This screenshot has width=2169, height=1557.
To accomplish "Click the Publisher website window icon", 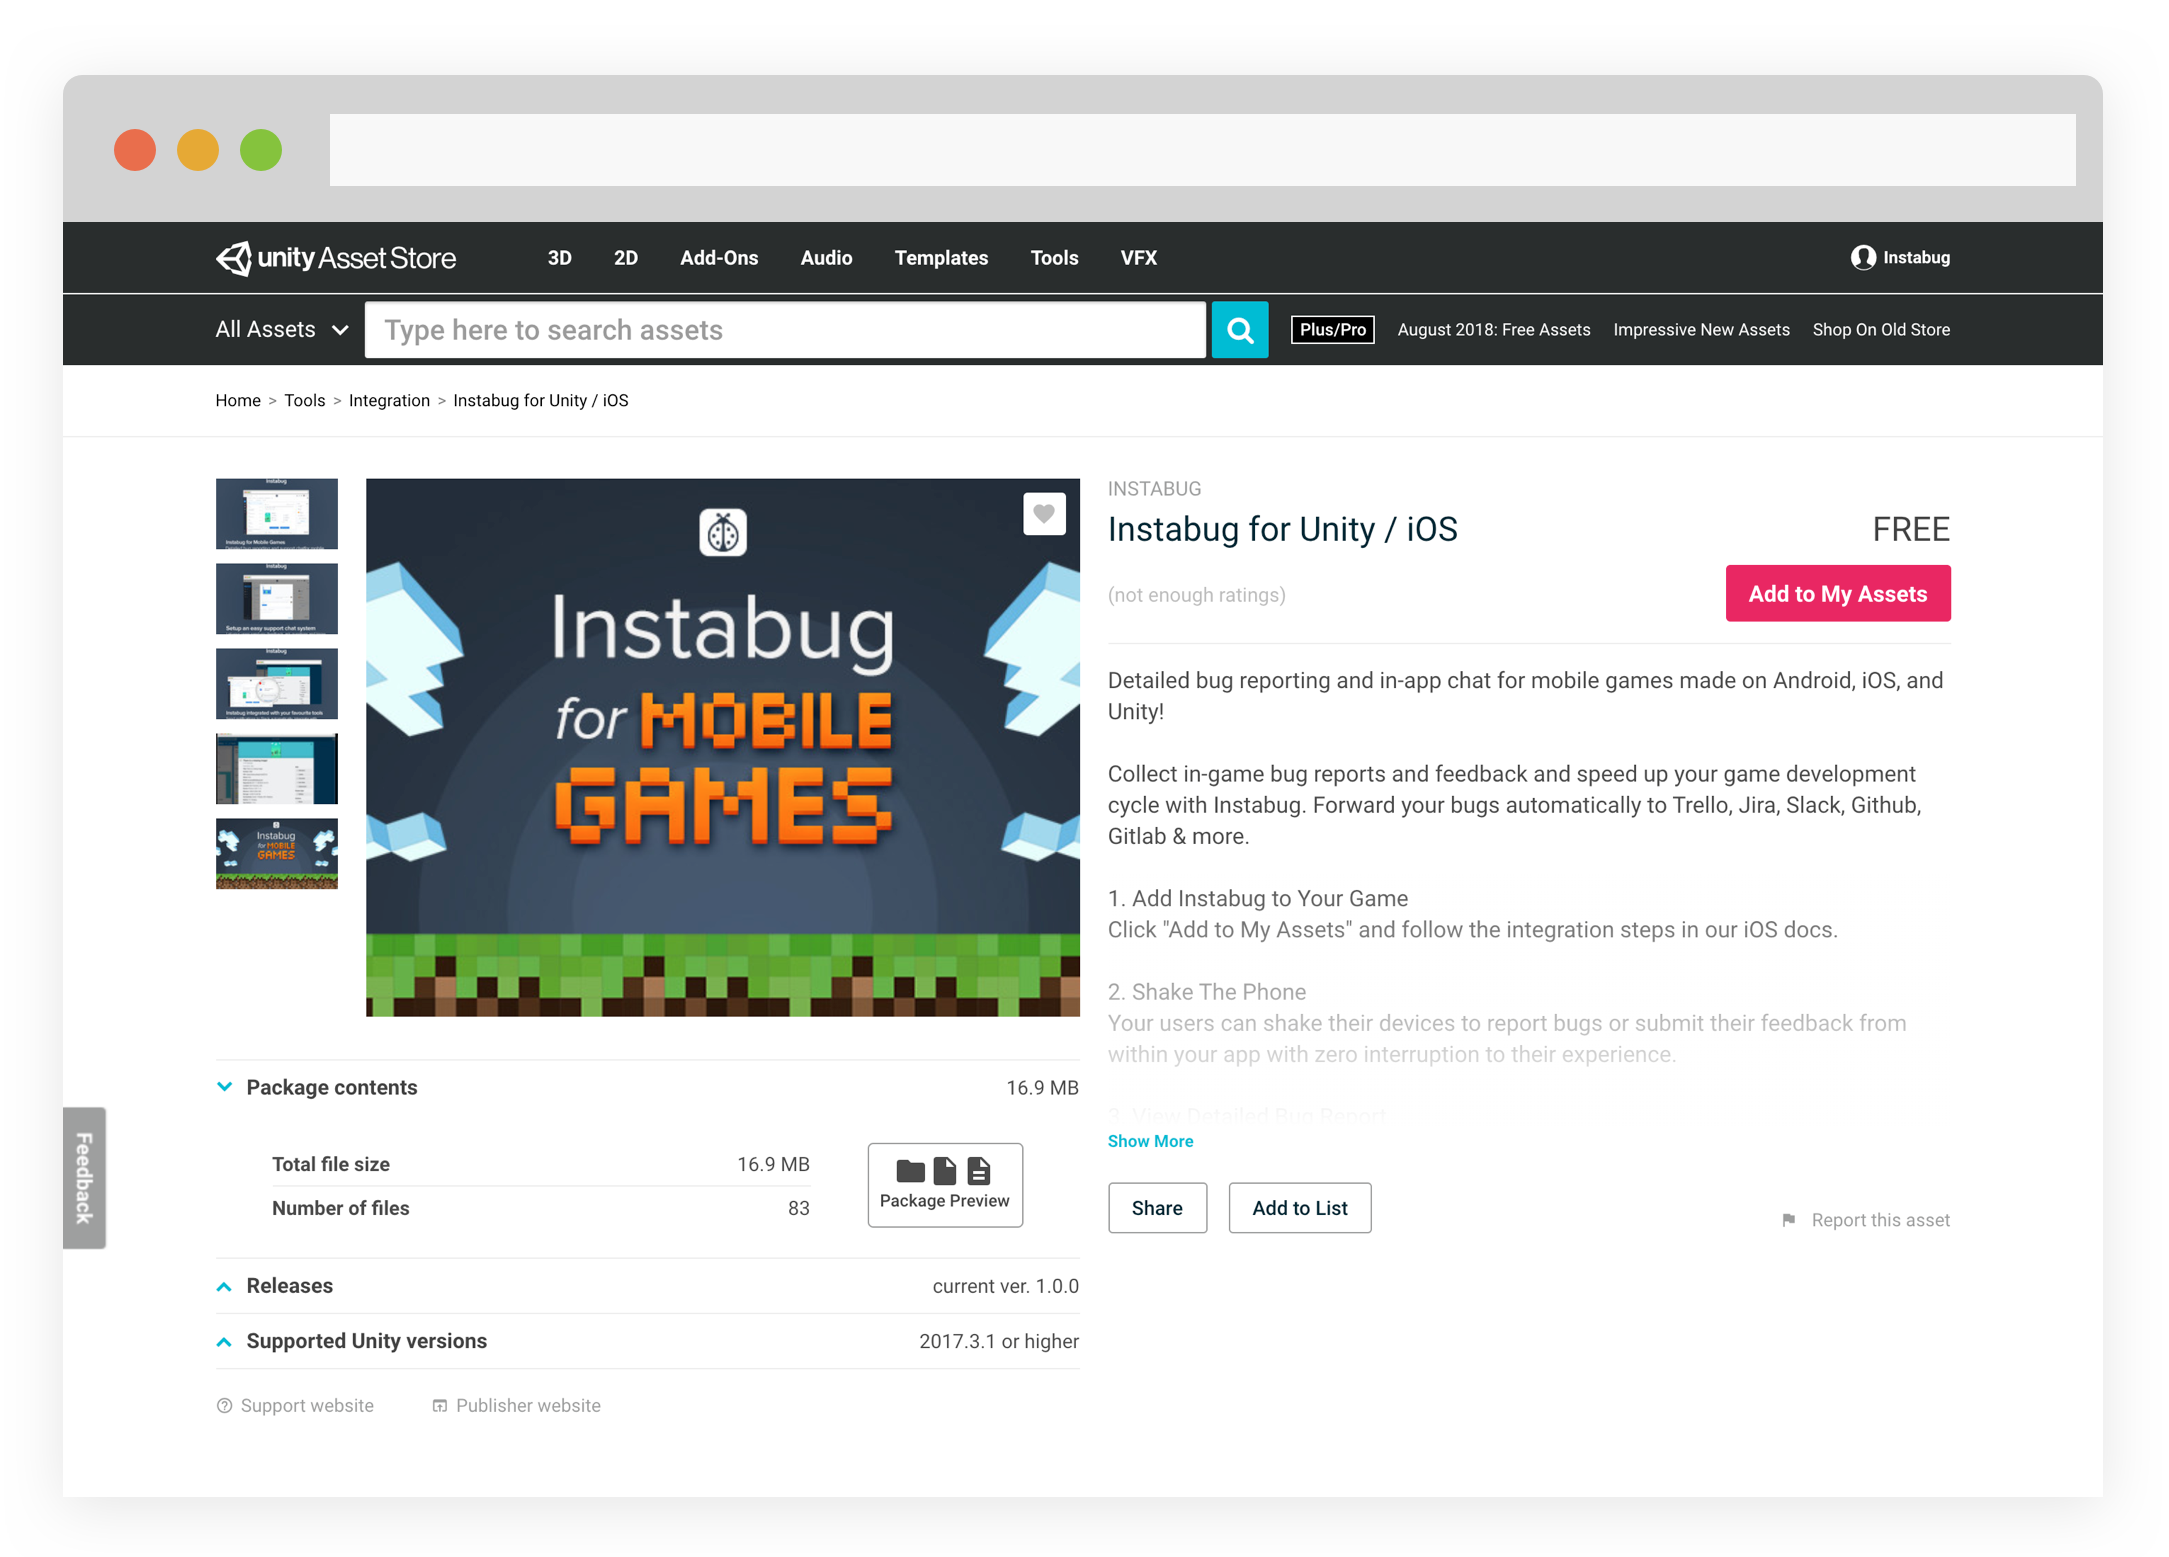I will coord(439,1406).
